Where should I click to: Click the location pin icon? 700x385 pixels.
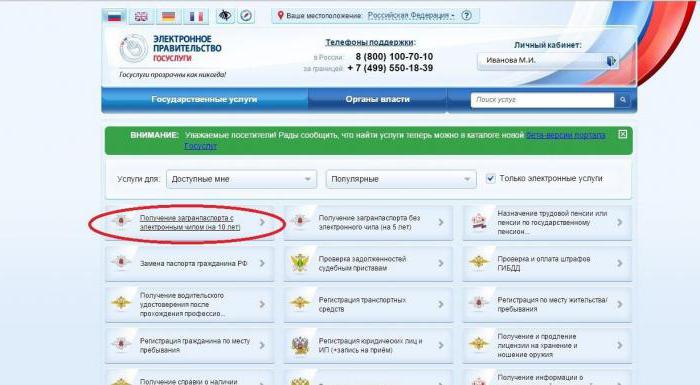280,16
